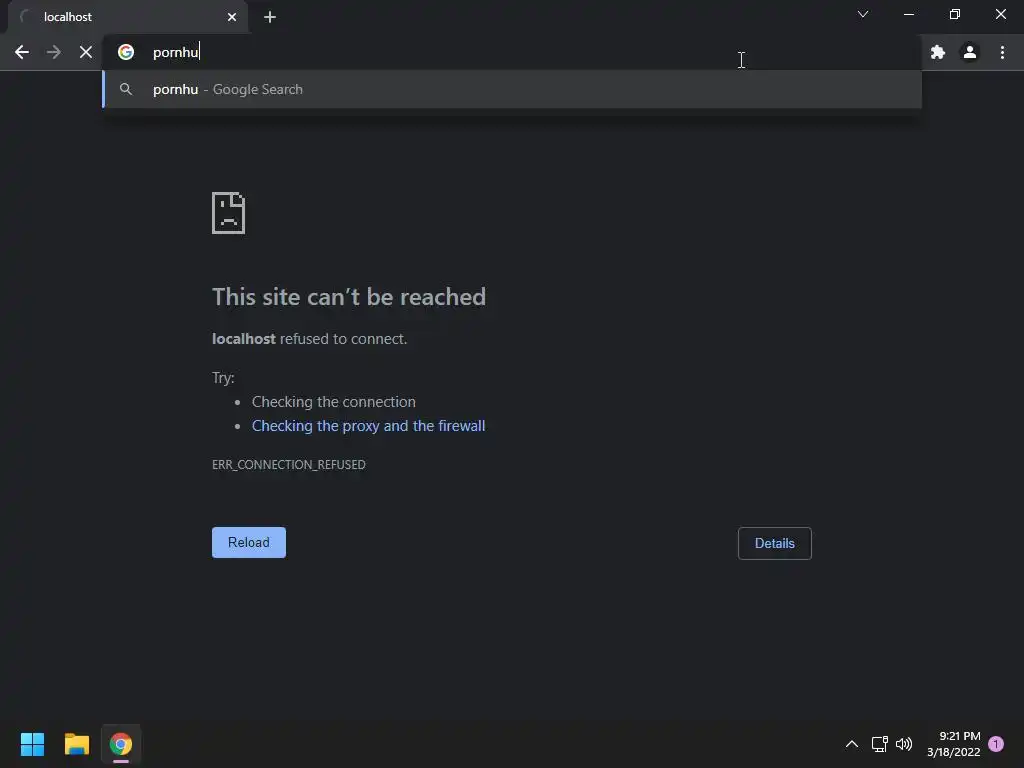Stop loading the page with X button
The image size is (1024, 768).
click(86, 52)
